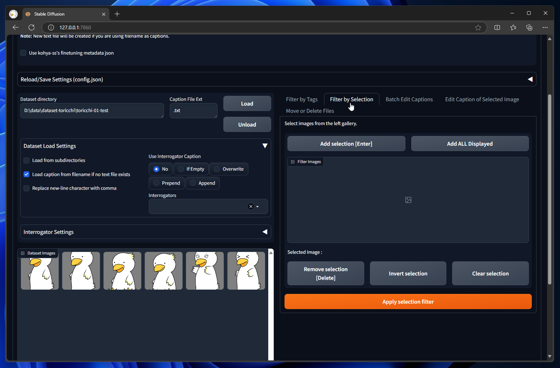Select the sixth duck thumbnail in Dataset Images
Screen dimensions: 560x368
[246, 270]
